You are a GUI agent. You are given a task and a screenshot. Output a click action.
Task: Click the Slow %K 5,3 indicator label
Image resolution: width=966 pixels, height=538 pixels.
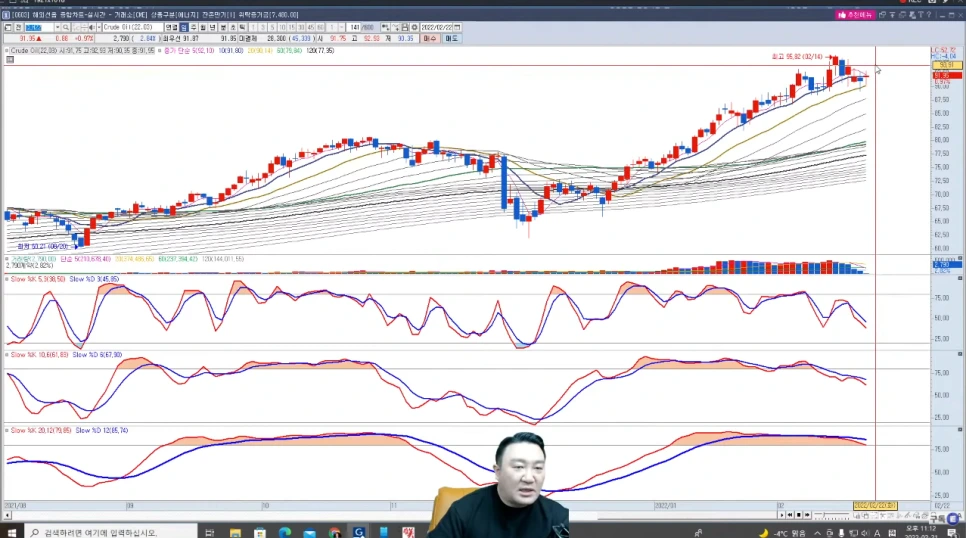coord(38,279)
